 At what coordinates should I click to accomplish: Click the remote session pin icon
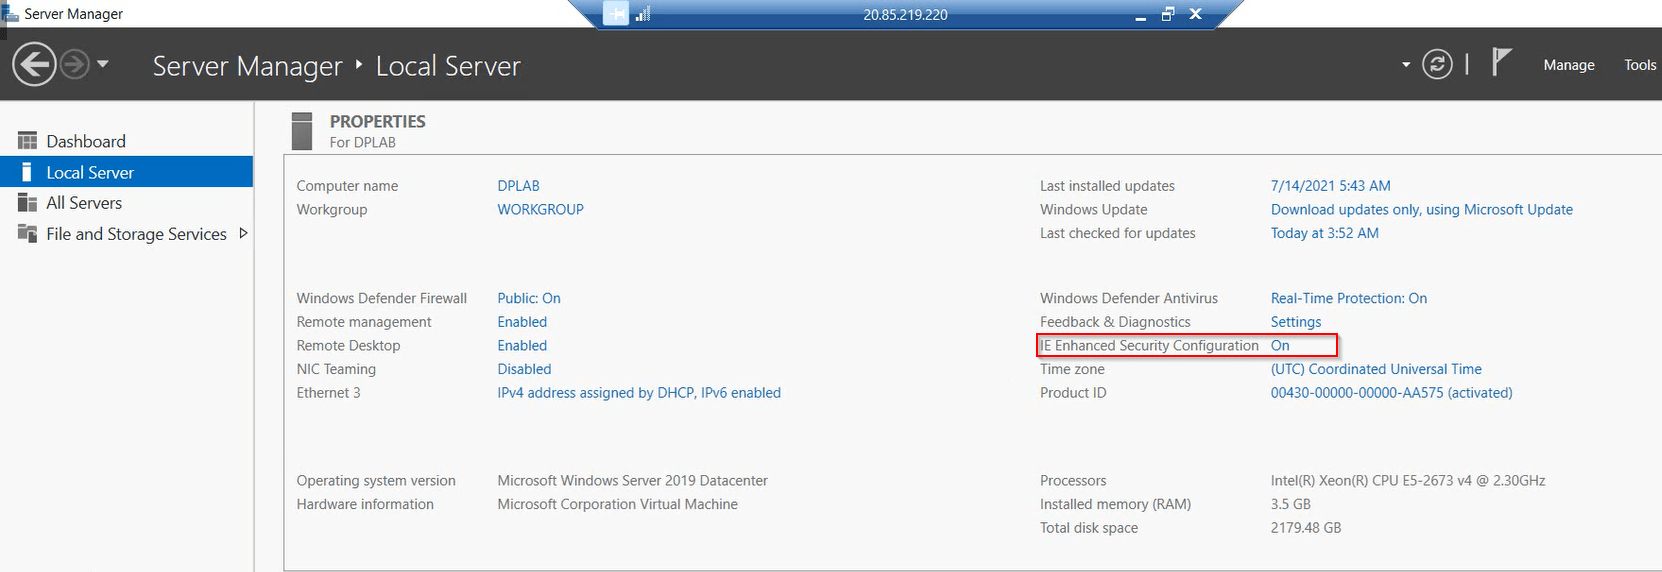(616, 14)
